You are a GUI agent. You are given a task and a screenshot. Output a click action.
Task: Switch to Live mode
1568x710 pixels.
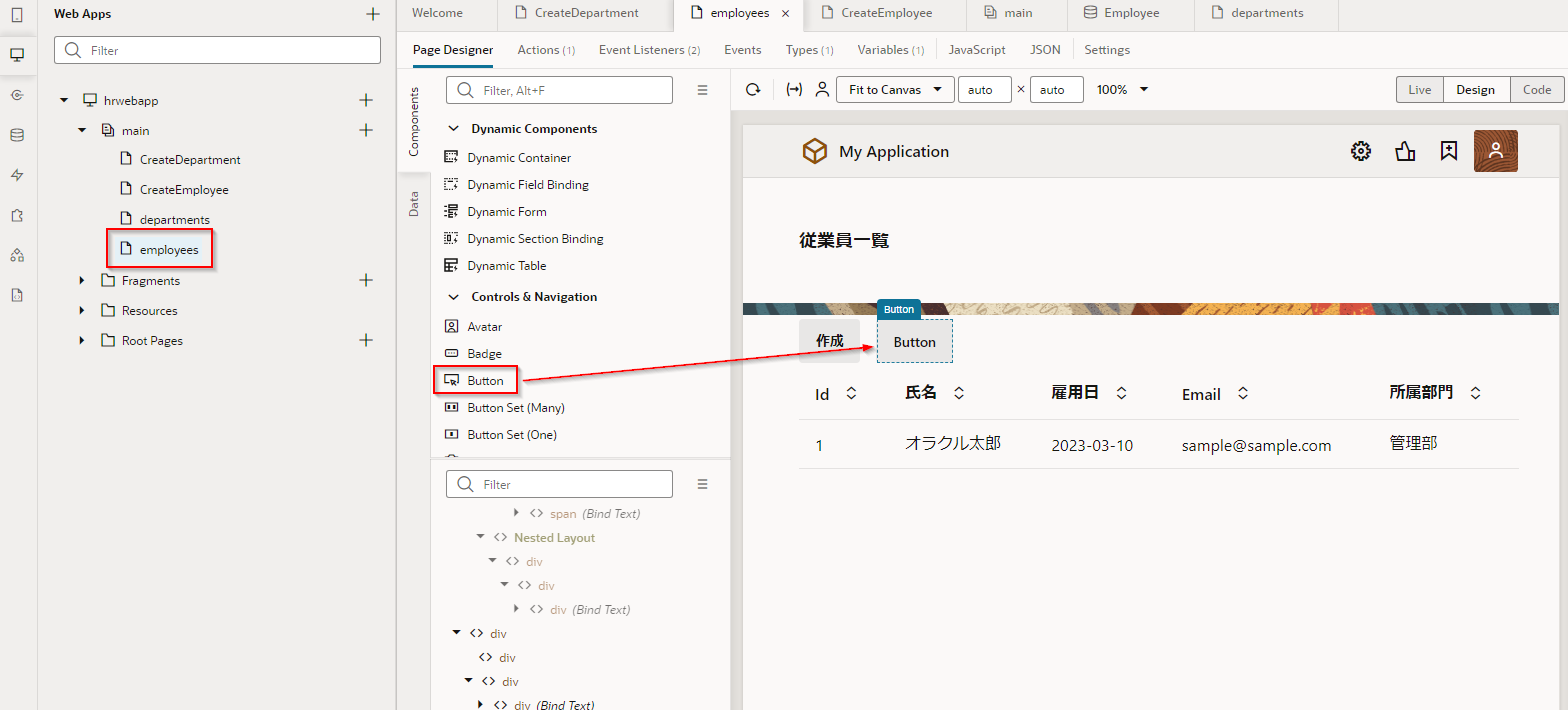pos(1419,90)
